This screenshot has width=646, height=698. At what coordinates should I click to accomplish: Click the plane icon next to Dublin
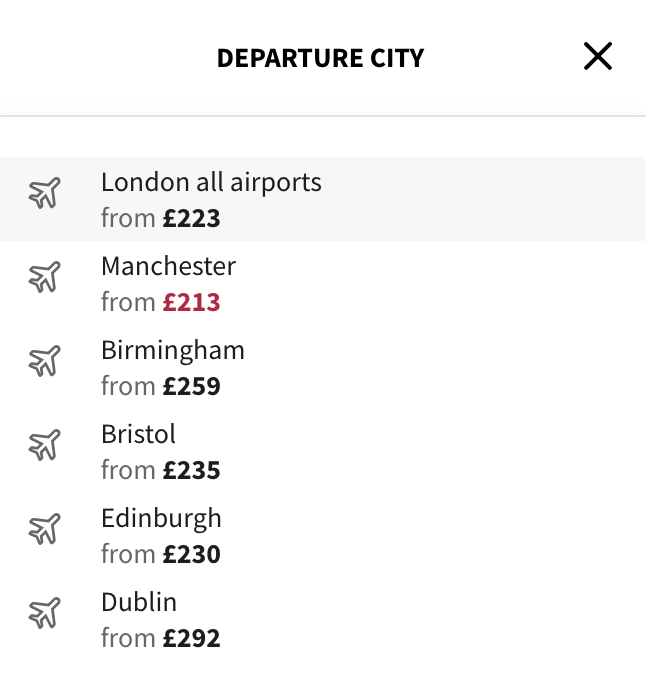[x=45, y=613]
